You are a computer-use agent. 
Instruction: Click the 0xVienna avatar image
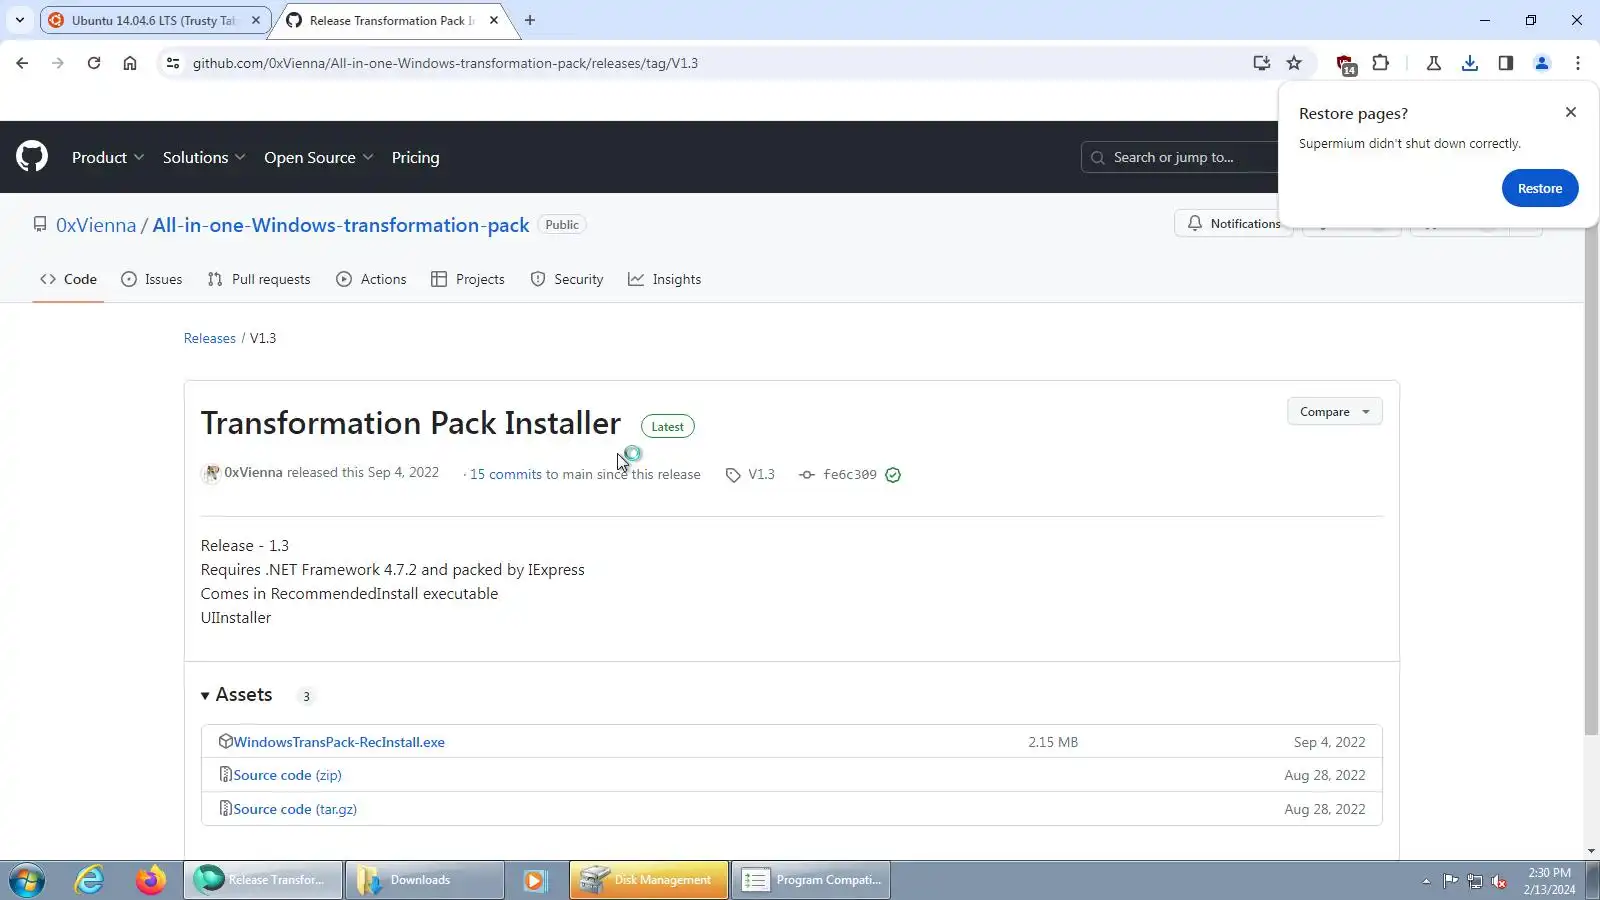211,474
